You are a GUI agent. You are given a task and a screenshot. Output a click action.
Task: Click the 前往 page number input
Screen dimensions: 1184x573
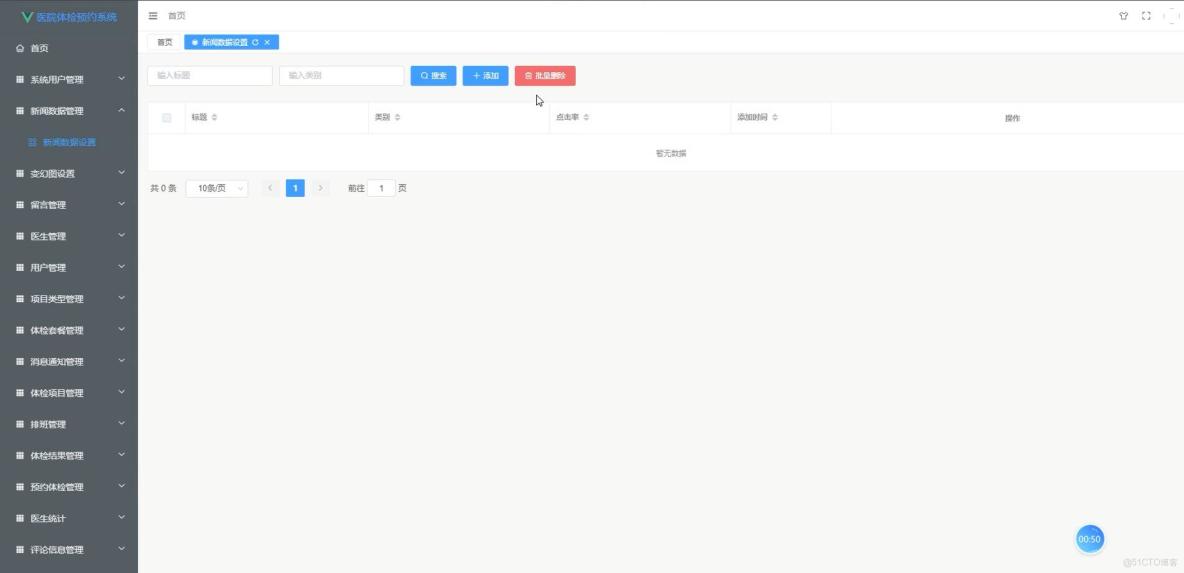[381, 188]
